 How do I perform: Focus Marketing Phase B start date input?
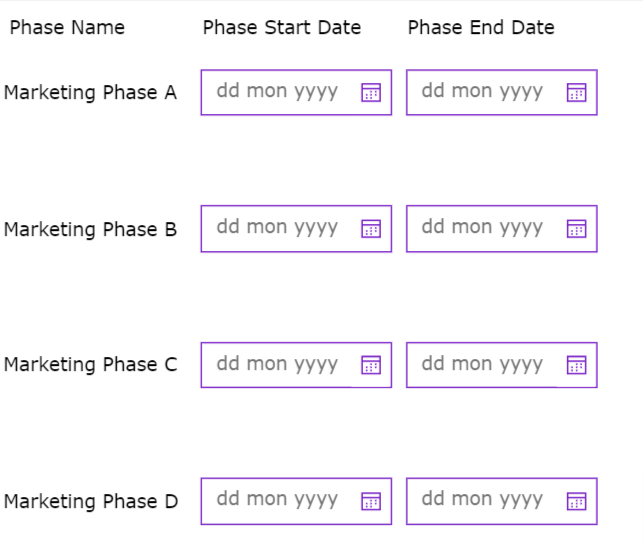pos(278,228)
